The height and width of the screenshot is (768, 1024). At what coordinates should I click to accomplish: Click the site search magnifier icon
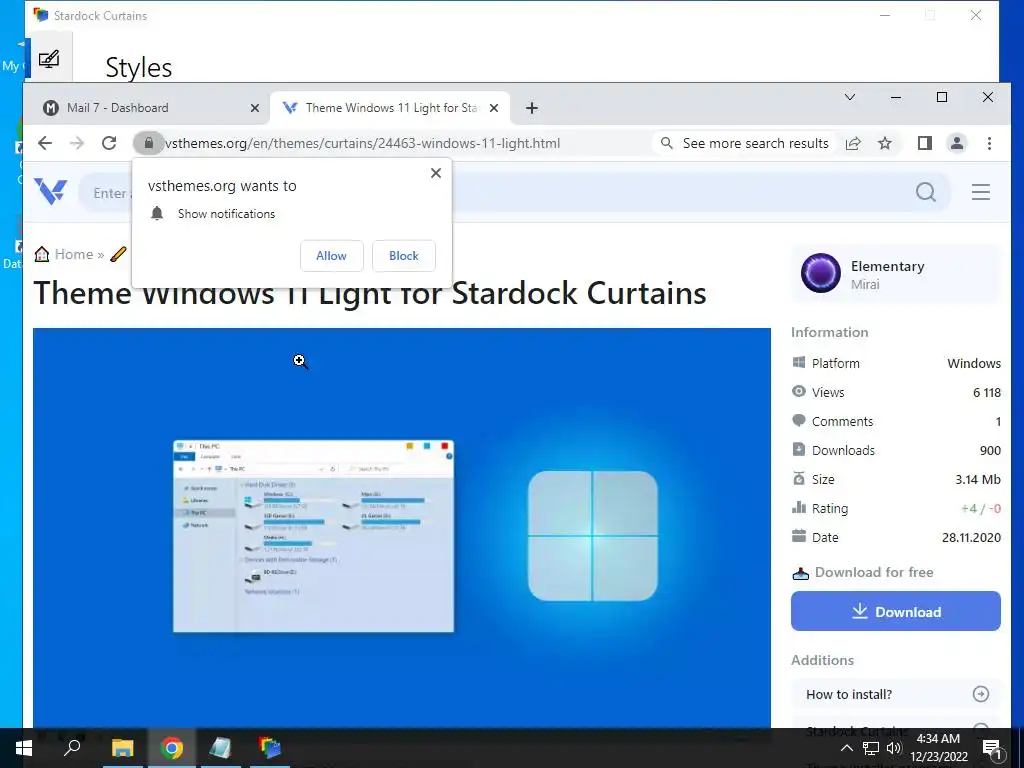click(925, 192)
